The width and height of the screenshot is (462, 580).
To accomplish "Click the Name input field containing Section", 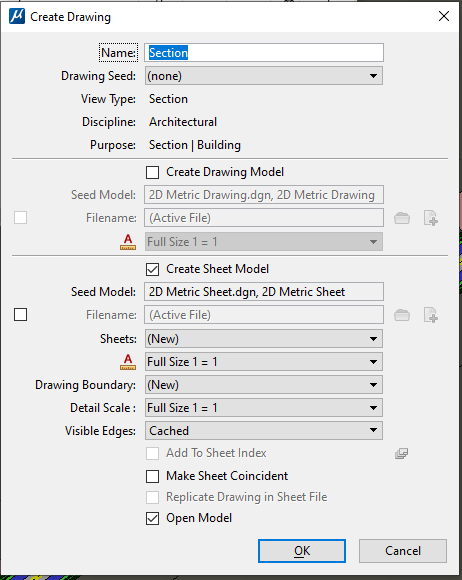I will 264,53.
